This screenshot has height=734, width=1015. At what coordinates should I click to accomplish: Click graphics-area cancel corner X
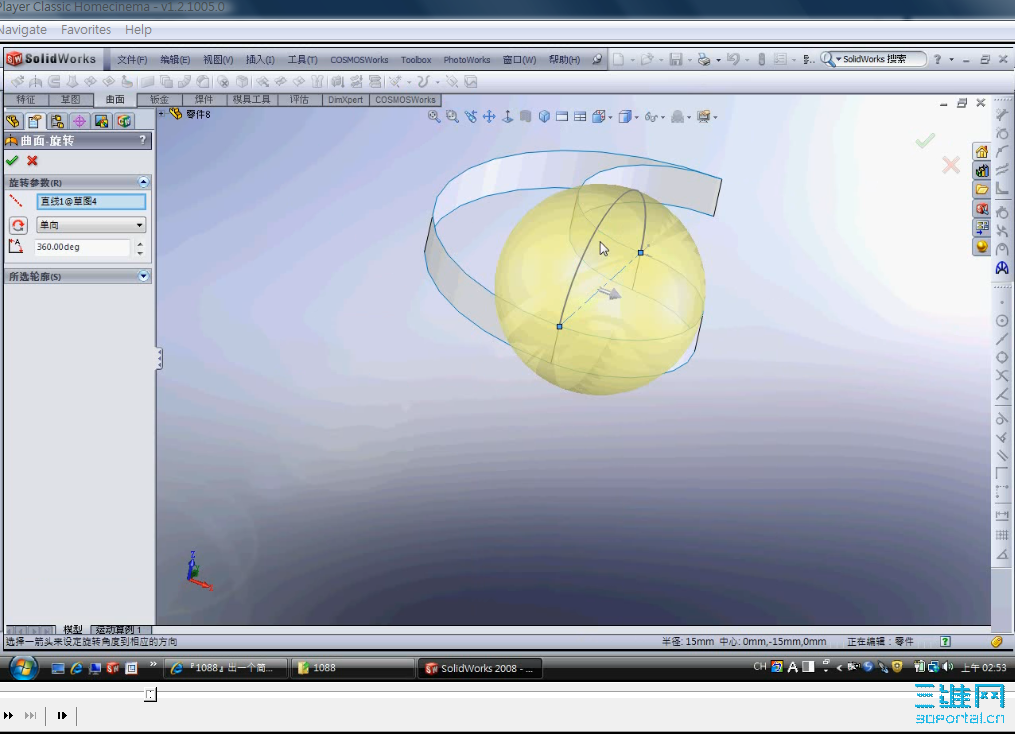point(951,165)
